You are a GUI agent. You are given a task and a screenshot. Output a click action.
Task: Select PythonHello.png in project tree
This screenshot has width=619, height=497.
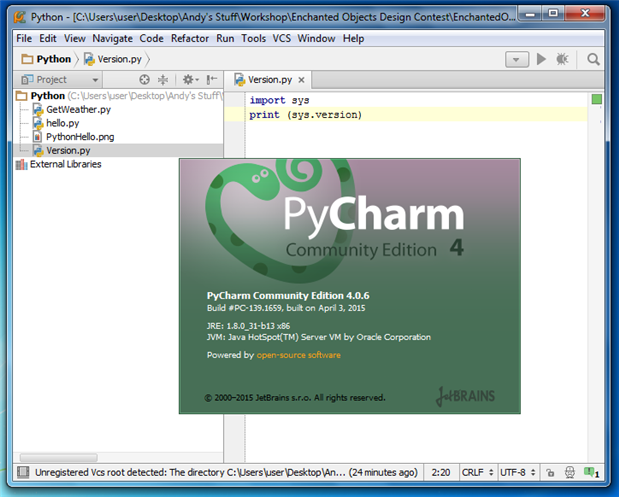80,137
